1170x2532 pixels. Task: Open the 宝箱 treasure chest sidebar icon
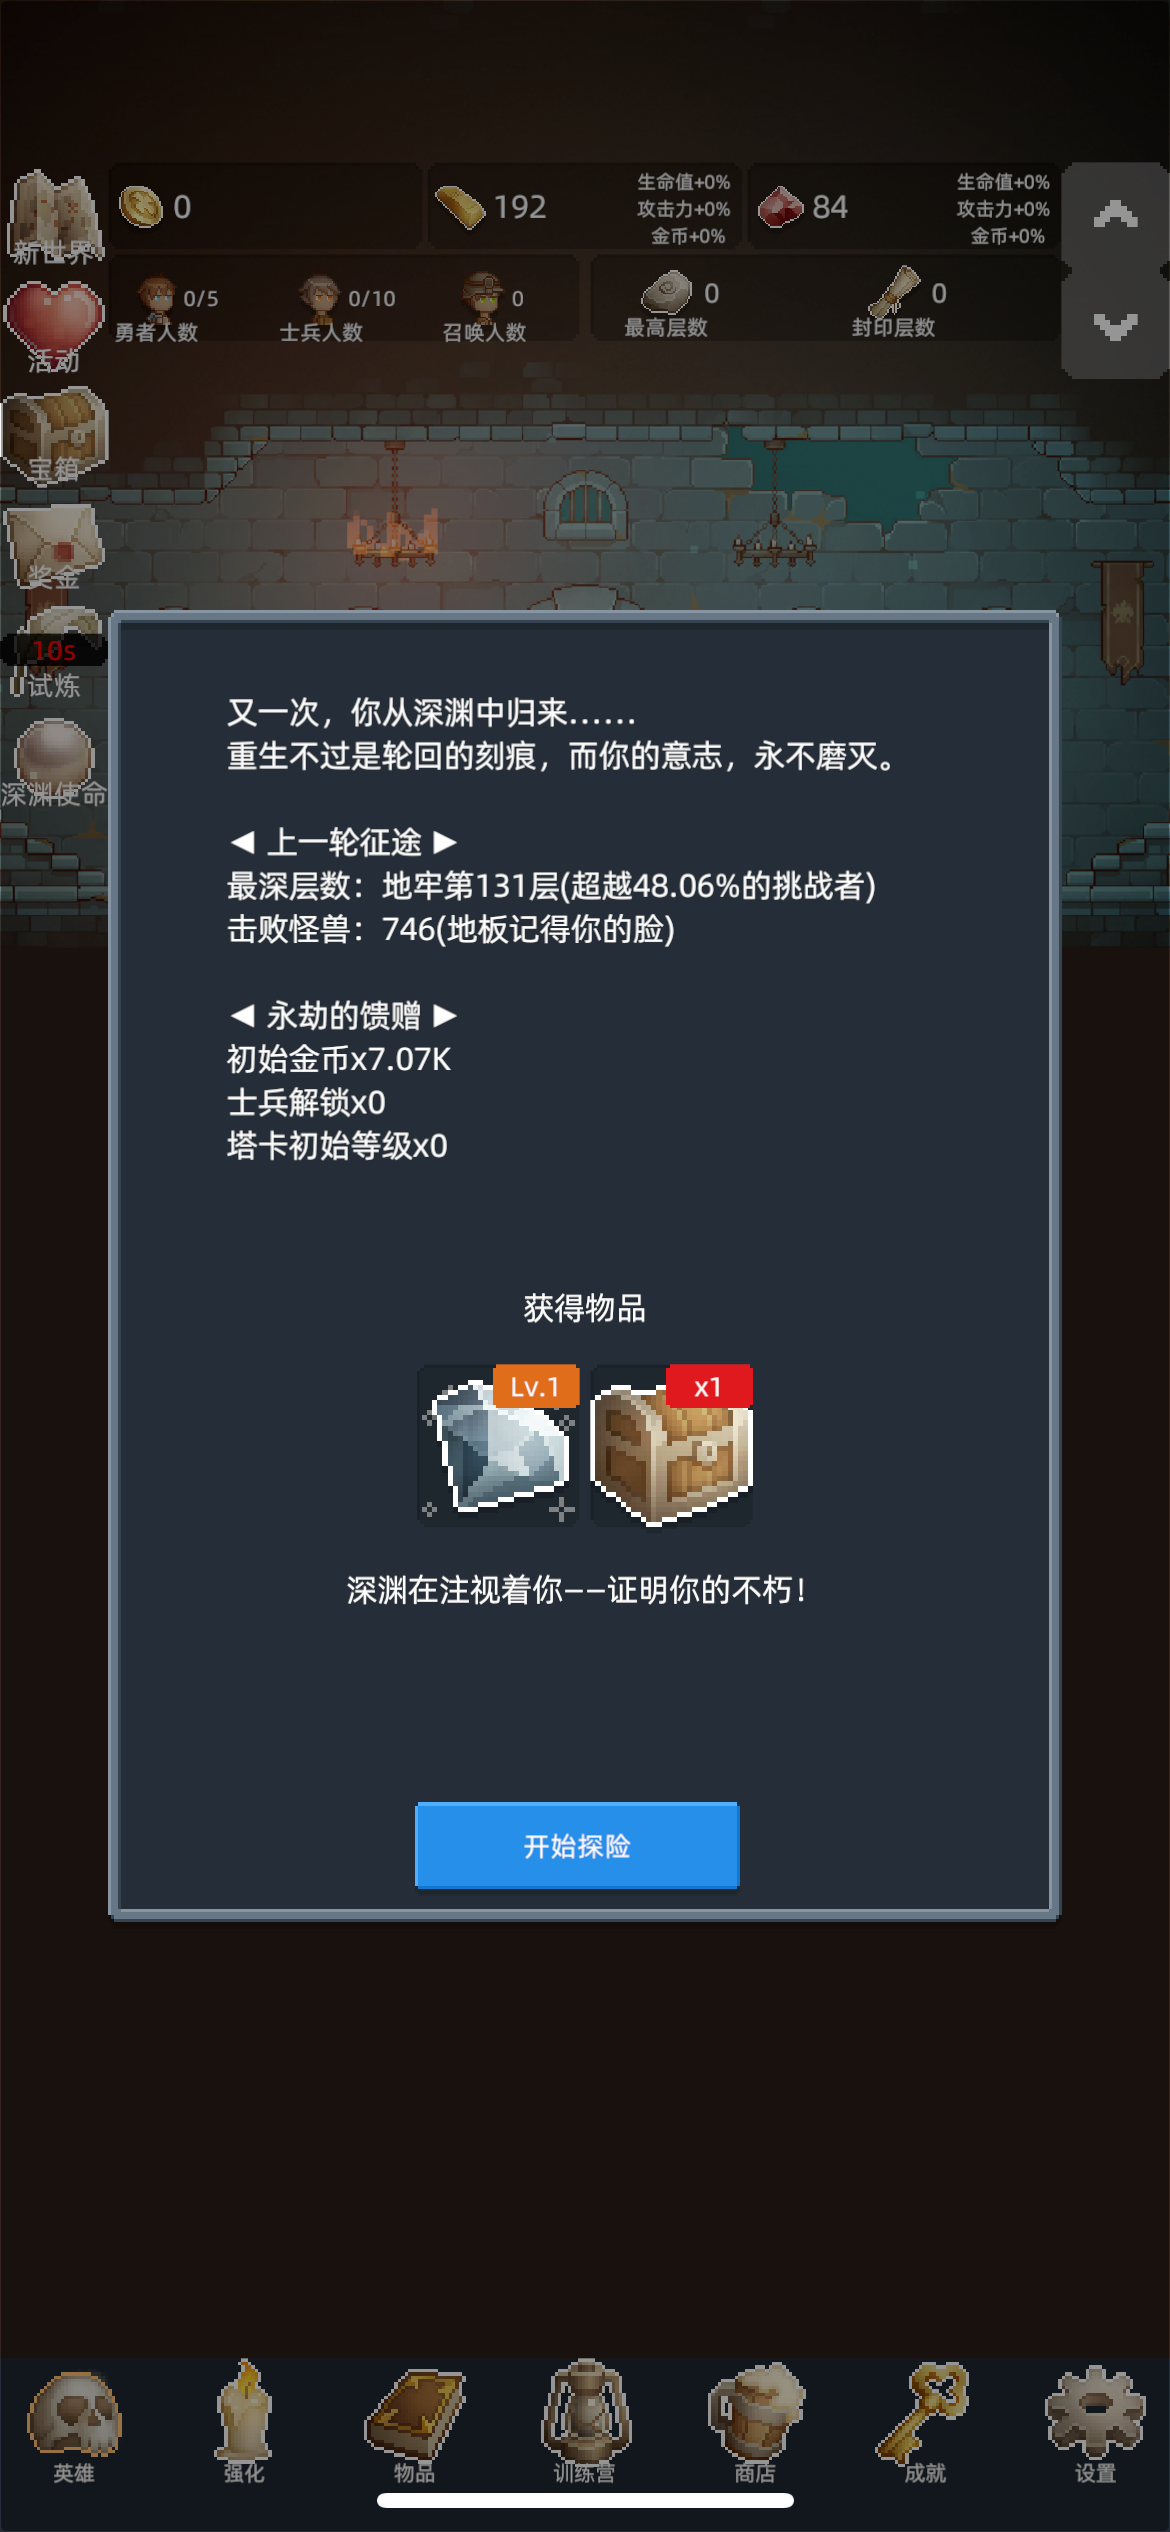(55, 437)
